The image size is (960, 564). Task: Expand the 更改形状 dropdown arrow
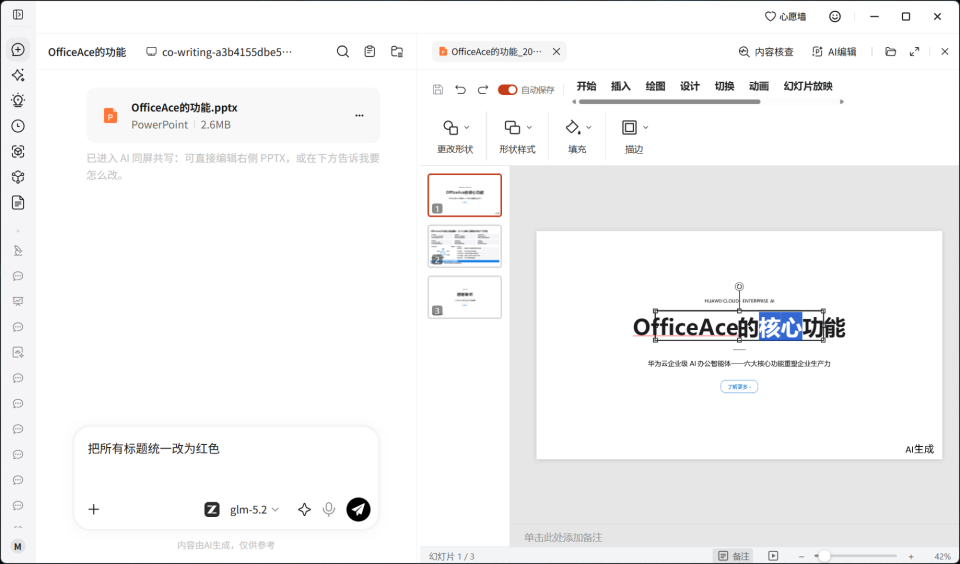tap(467, 127)
